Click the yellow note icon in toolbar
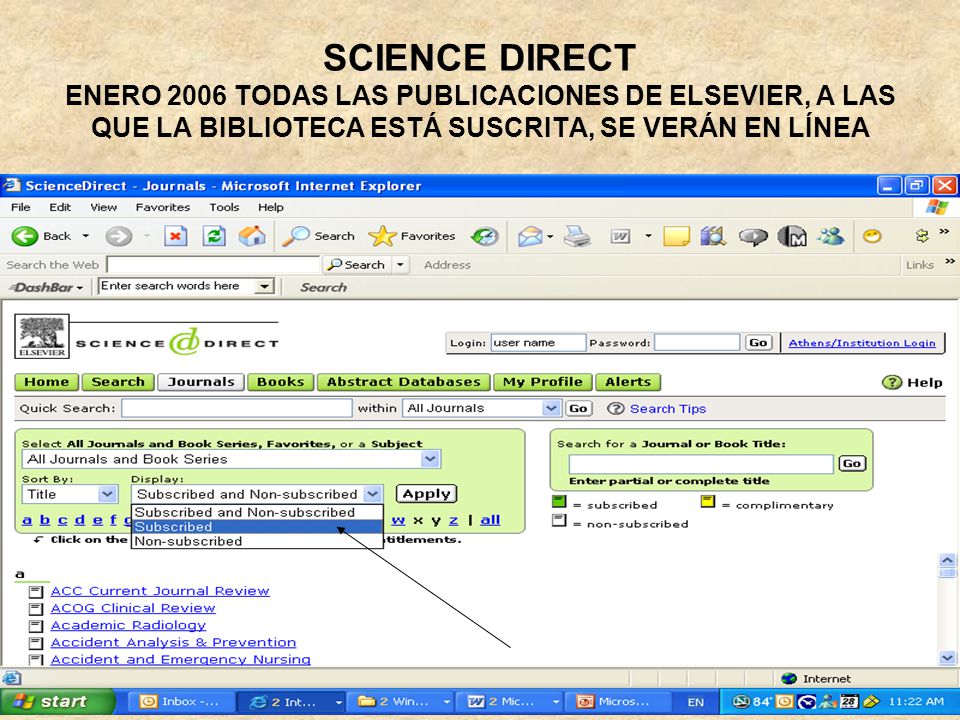 (676, 236)
